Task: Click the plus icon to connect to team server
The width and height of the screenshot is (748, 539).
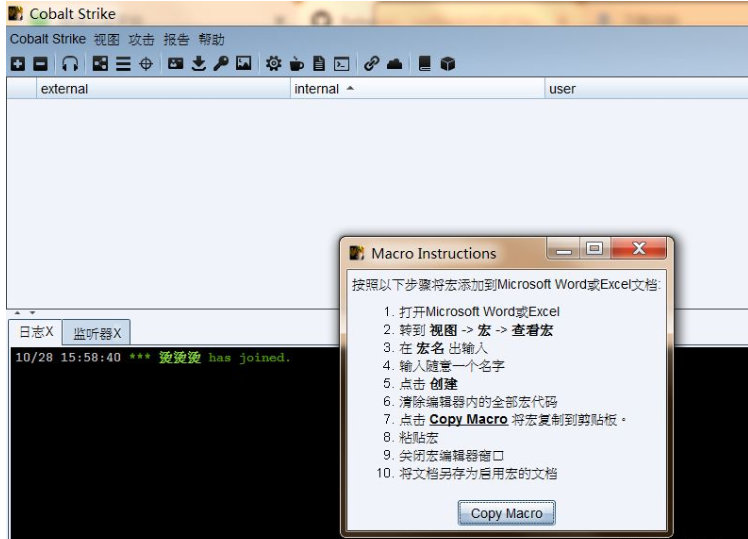Action: point(18,63)
